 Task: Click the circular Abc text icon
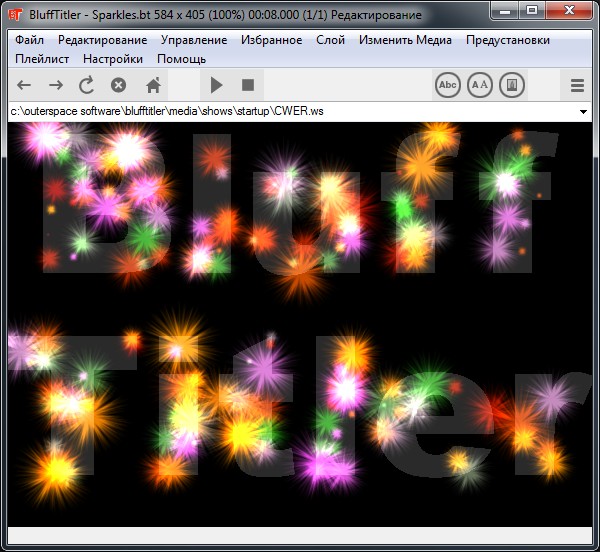448,86
